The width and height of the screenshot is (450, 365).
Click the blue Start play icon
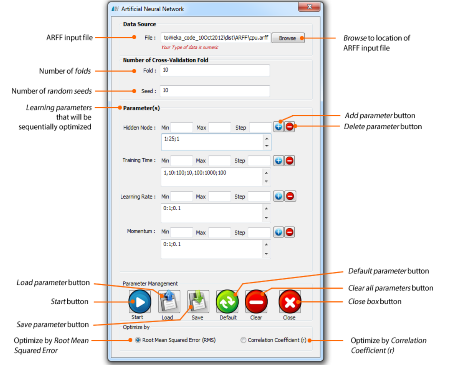140,302
